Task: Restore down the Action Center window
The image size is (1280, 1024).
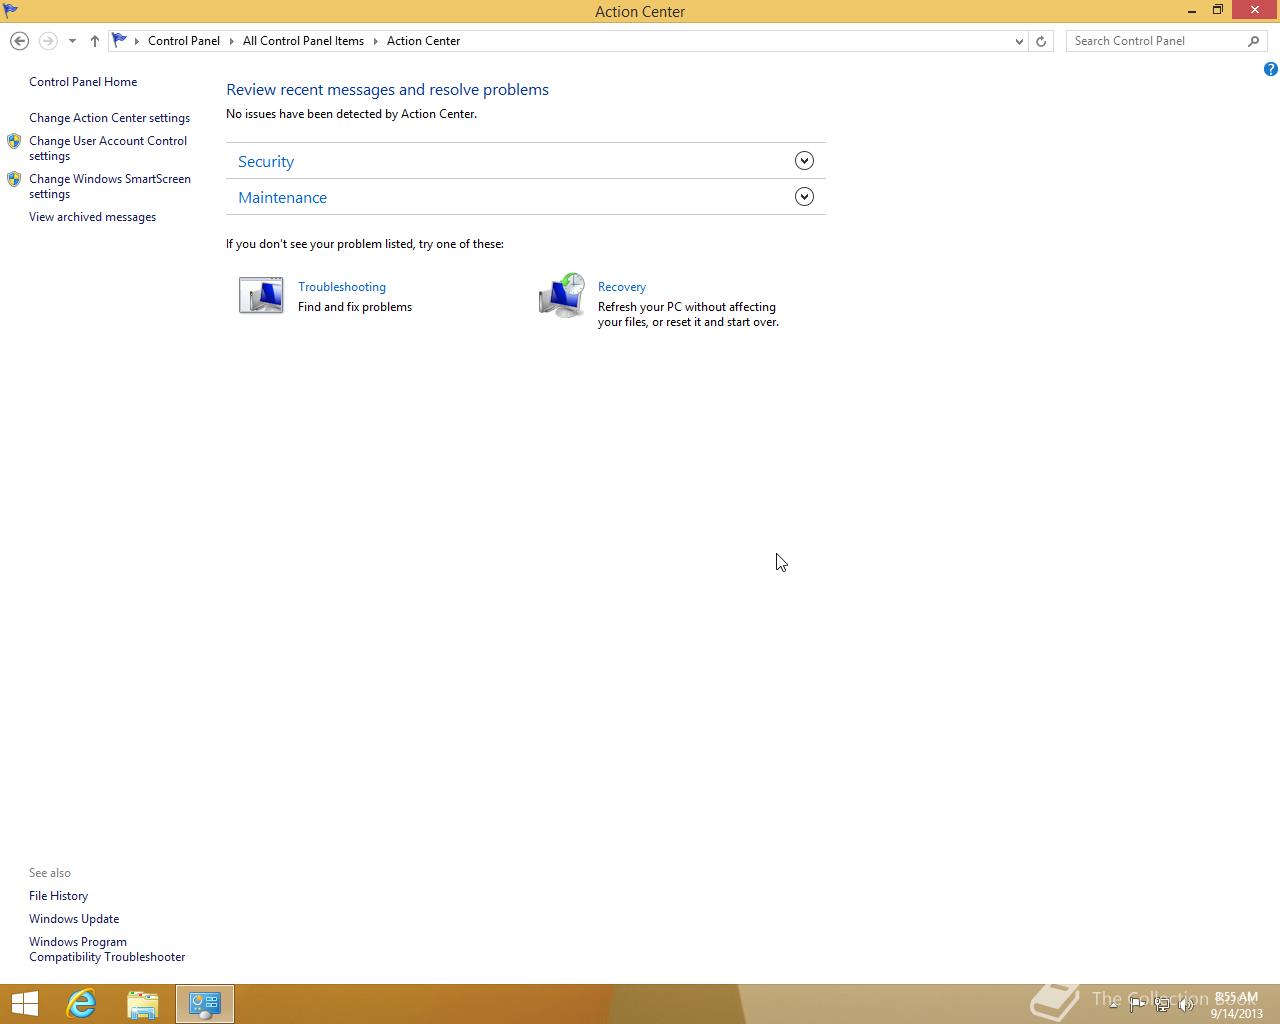Action: pyautogui.click(x=1218, y=11)
